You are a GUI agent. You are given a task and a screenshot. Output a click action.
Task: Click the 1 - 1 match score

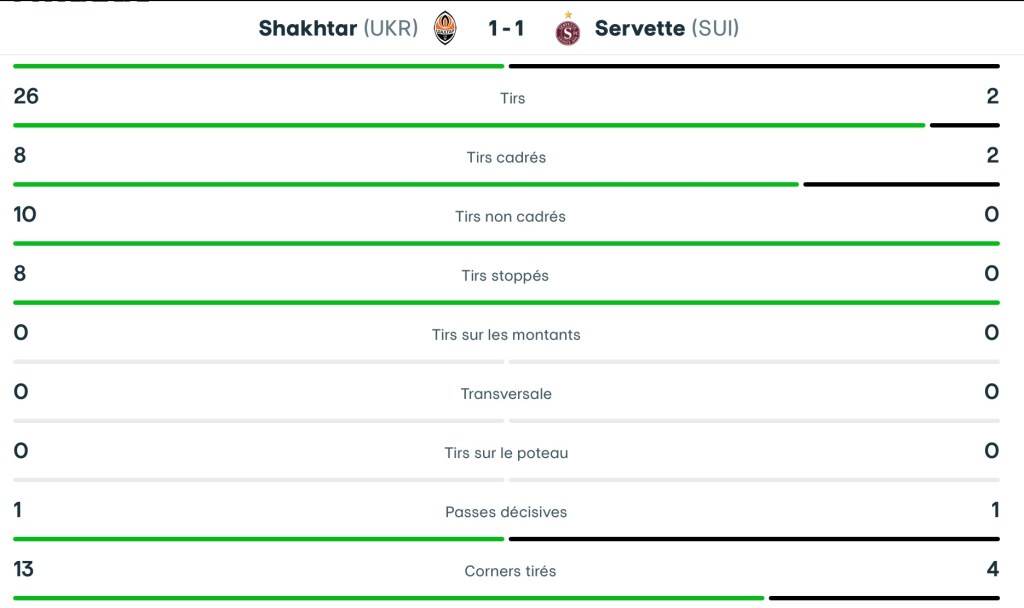click(x=506, y=28)
